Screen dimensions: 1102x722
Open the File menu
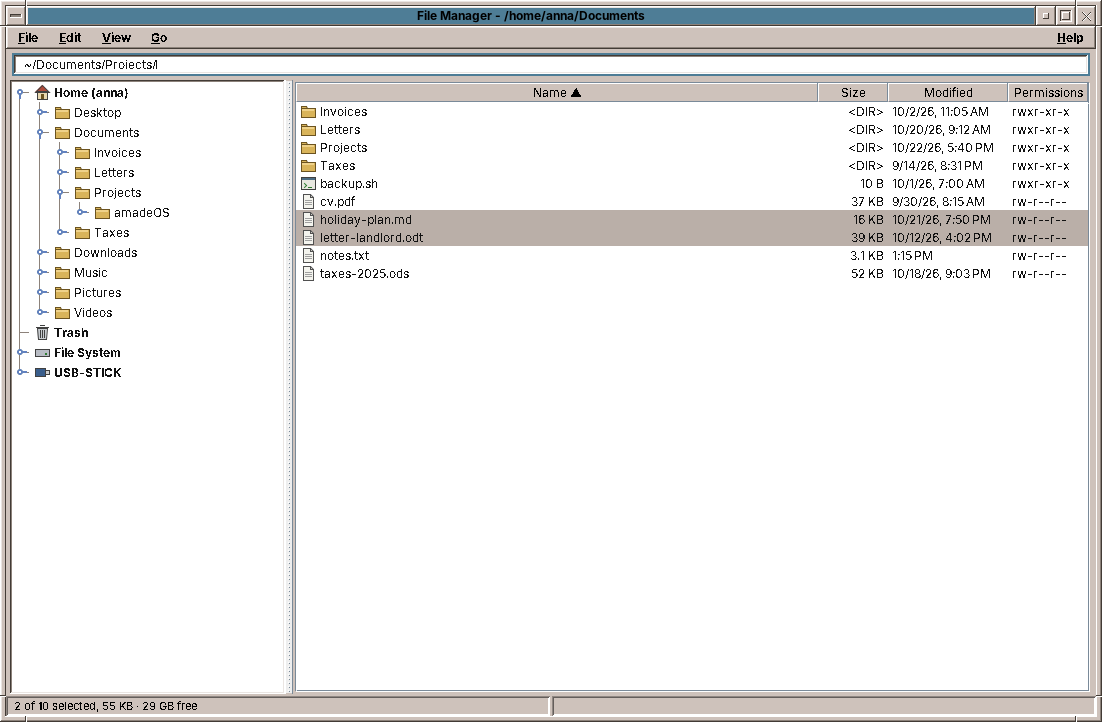[x=28, y=38]
